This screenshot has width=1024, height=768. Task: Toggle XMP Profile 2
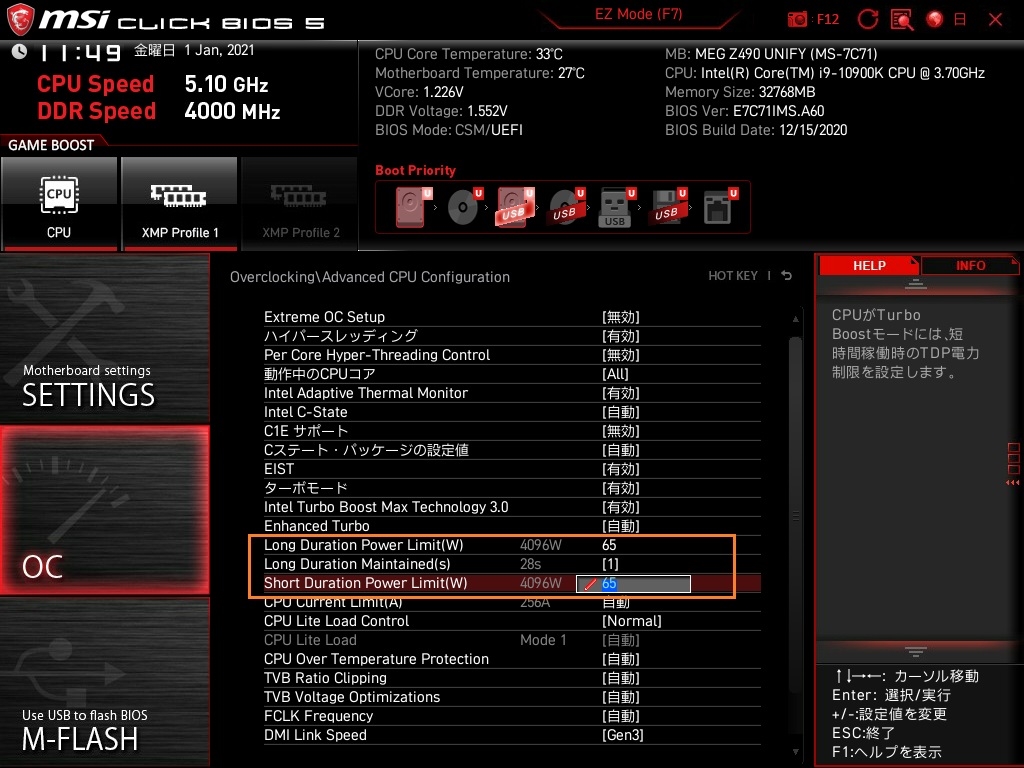pos(300,204)
